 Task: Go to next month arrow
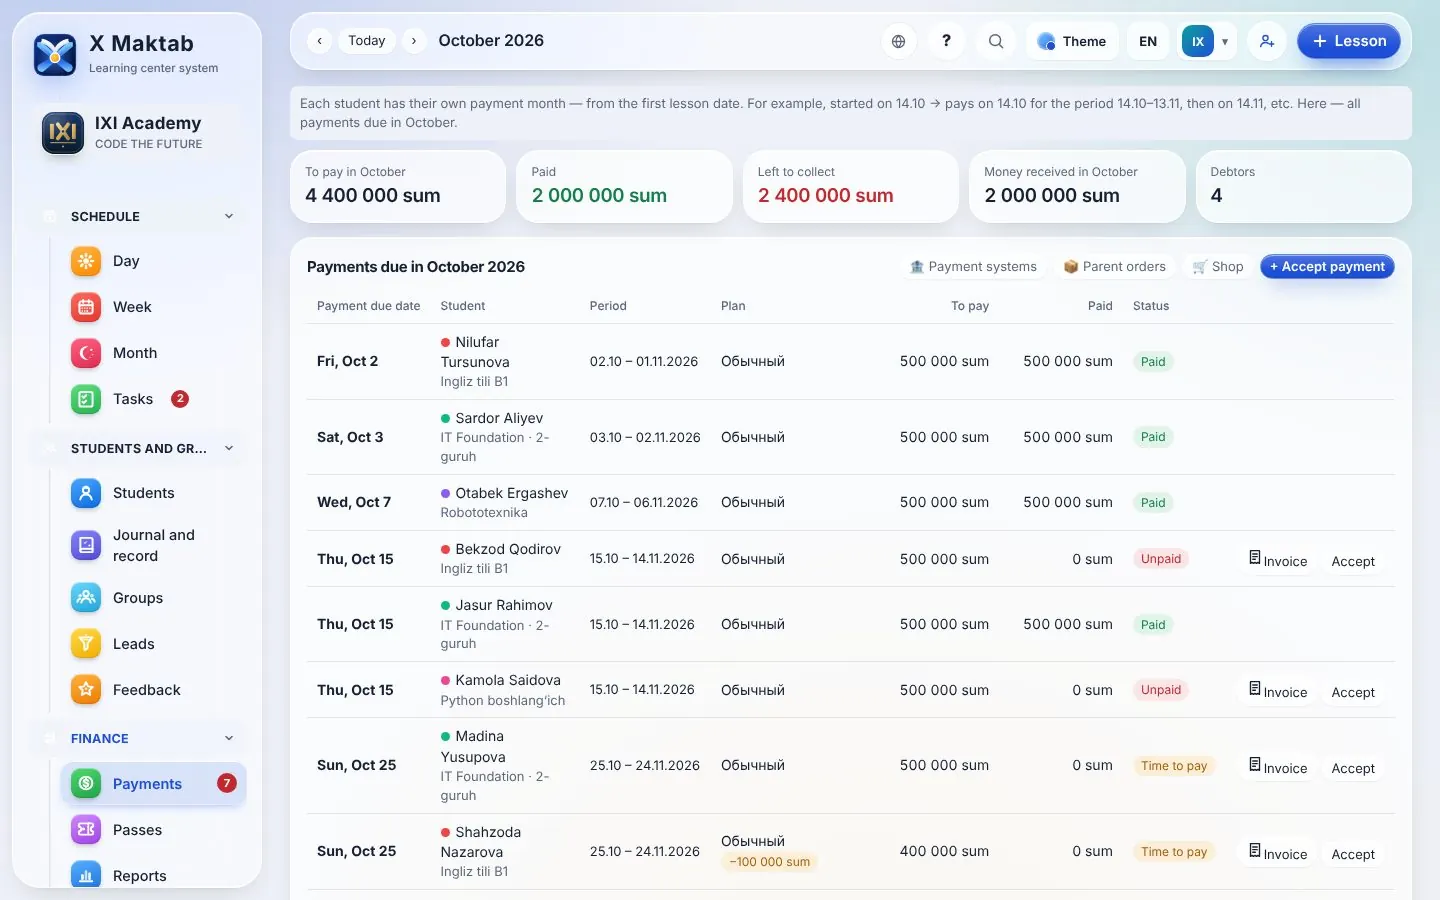tap(414, 41)
